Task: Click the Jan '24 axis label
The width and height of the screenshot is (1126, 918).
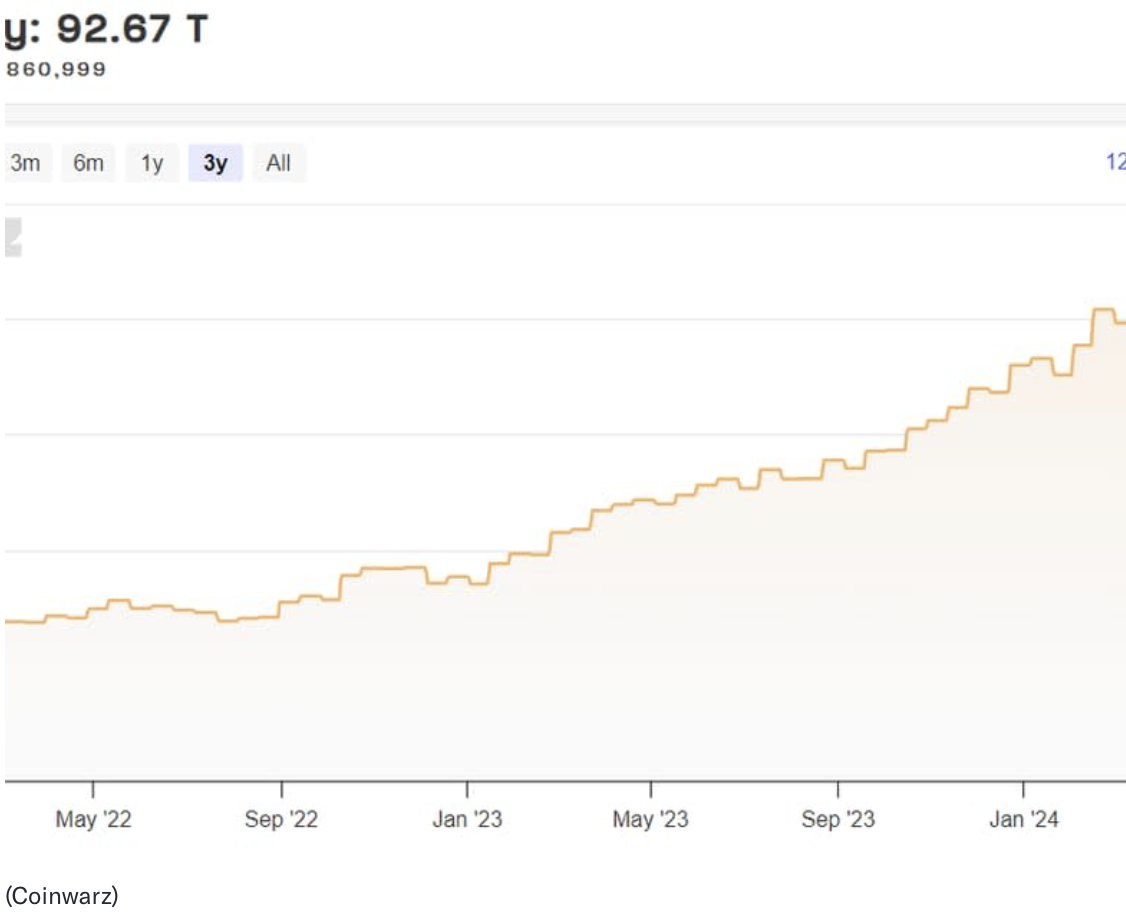Action: pyautogui.click(x=1023, y=820)
